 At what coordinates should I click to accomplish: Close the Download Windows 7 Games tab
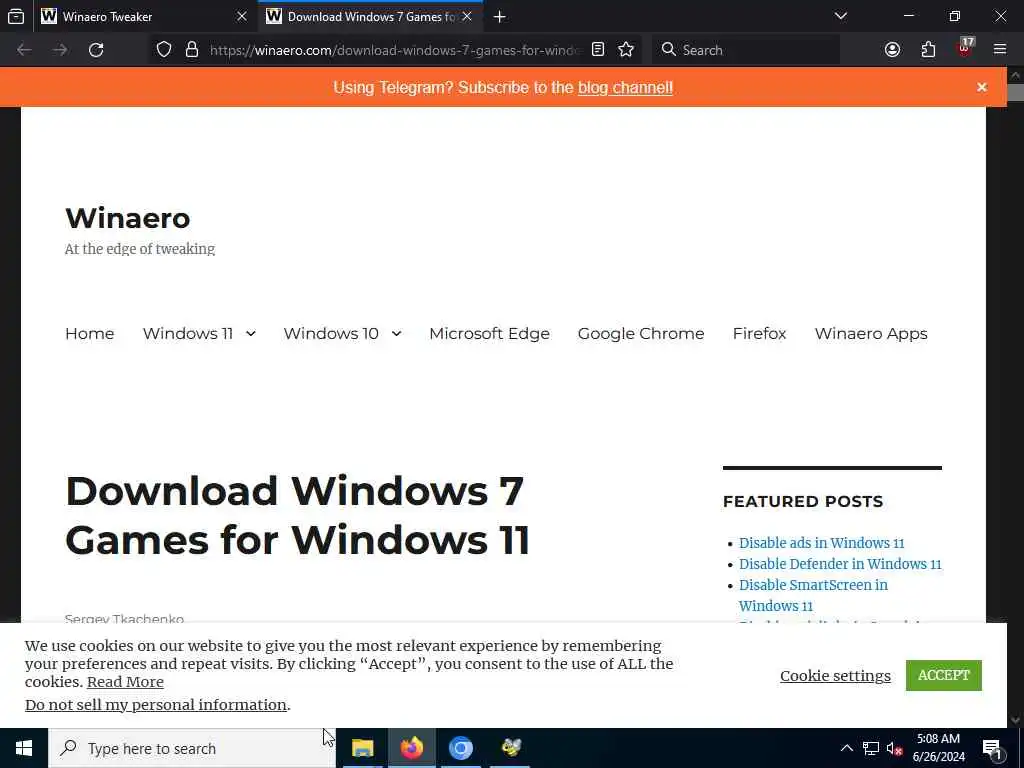[467, 16]
